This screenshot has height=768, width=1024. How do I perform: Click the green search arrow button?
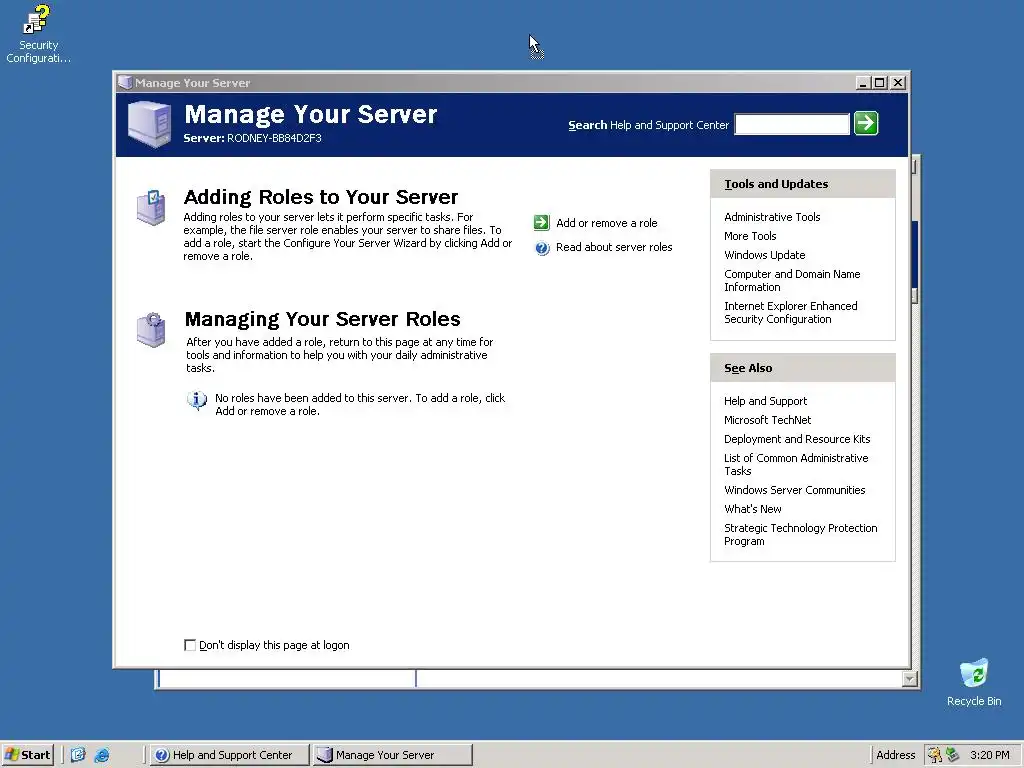click(866, 123)
